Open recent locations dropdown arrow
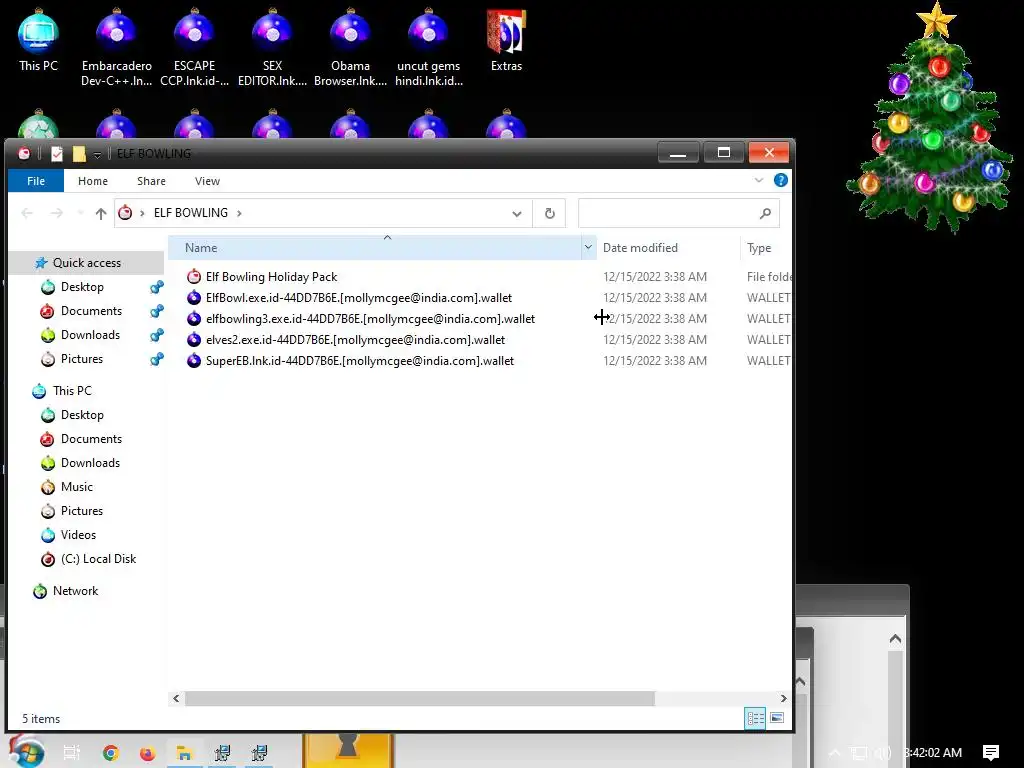1024x768 pixels. coord(80,213)
